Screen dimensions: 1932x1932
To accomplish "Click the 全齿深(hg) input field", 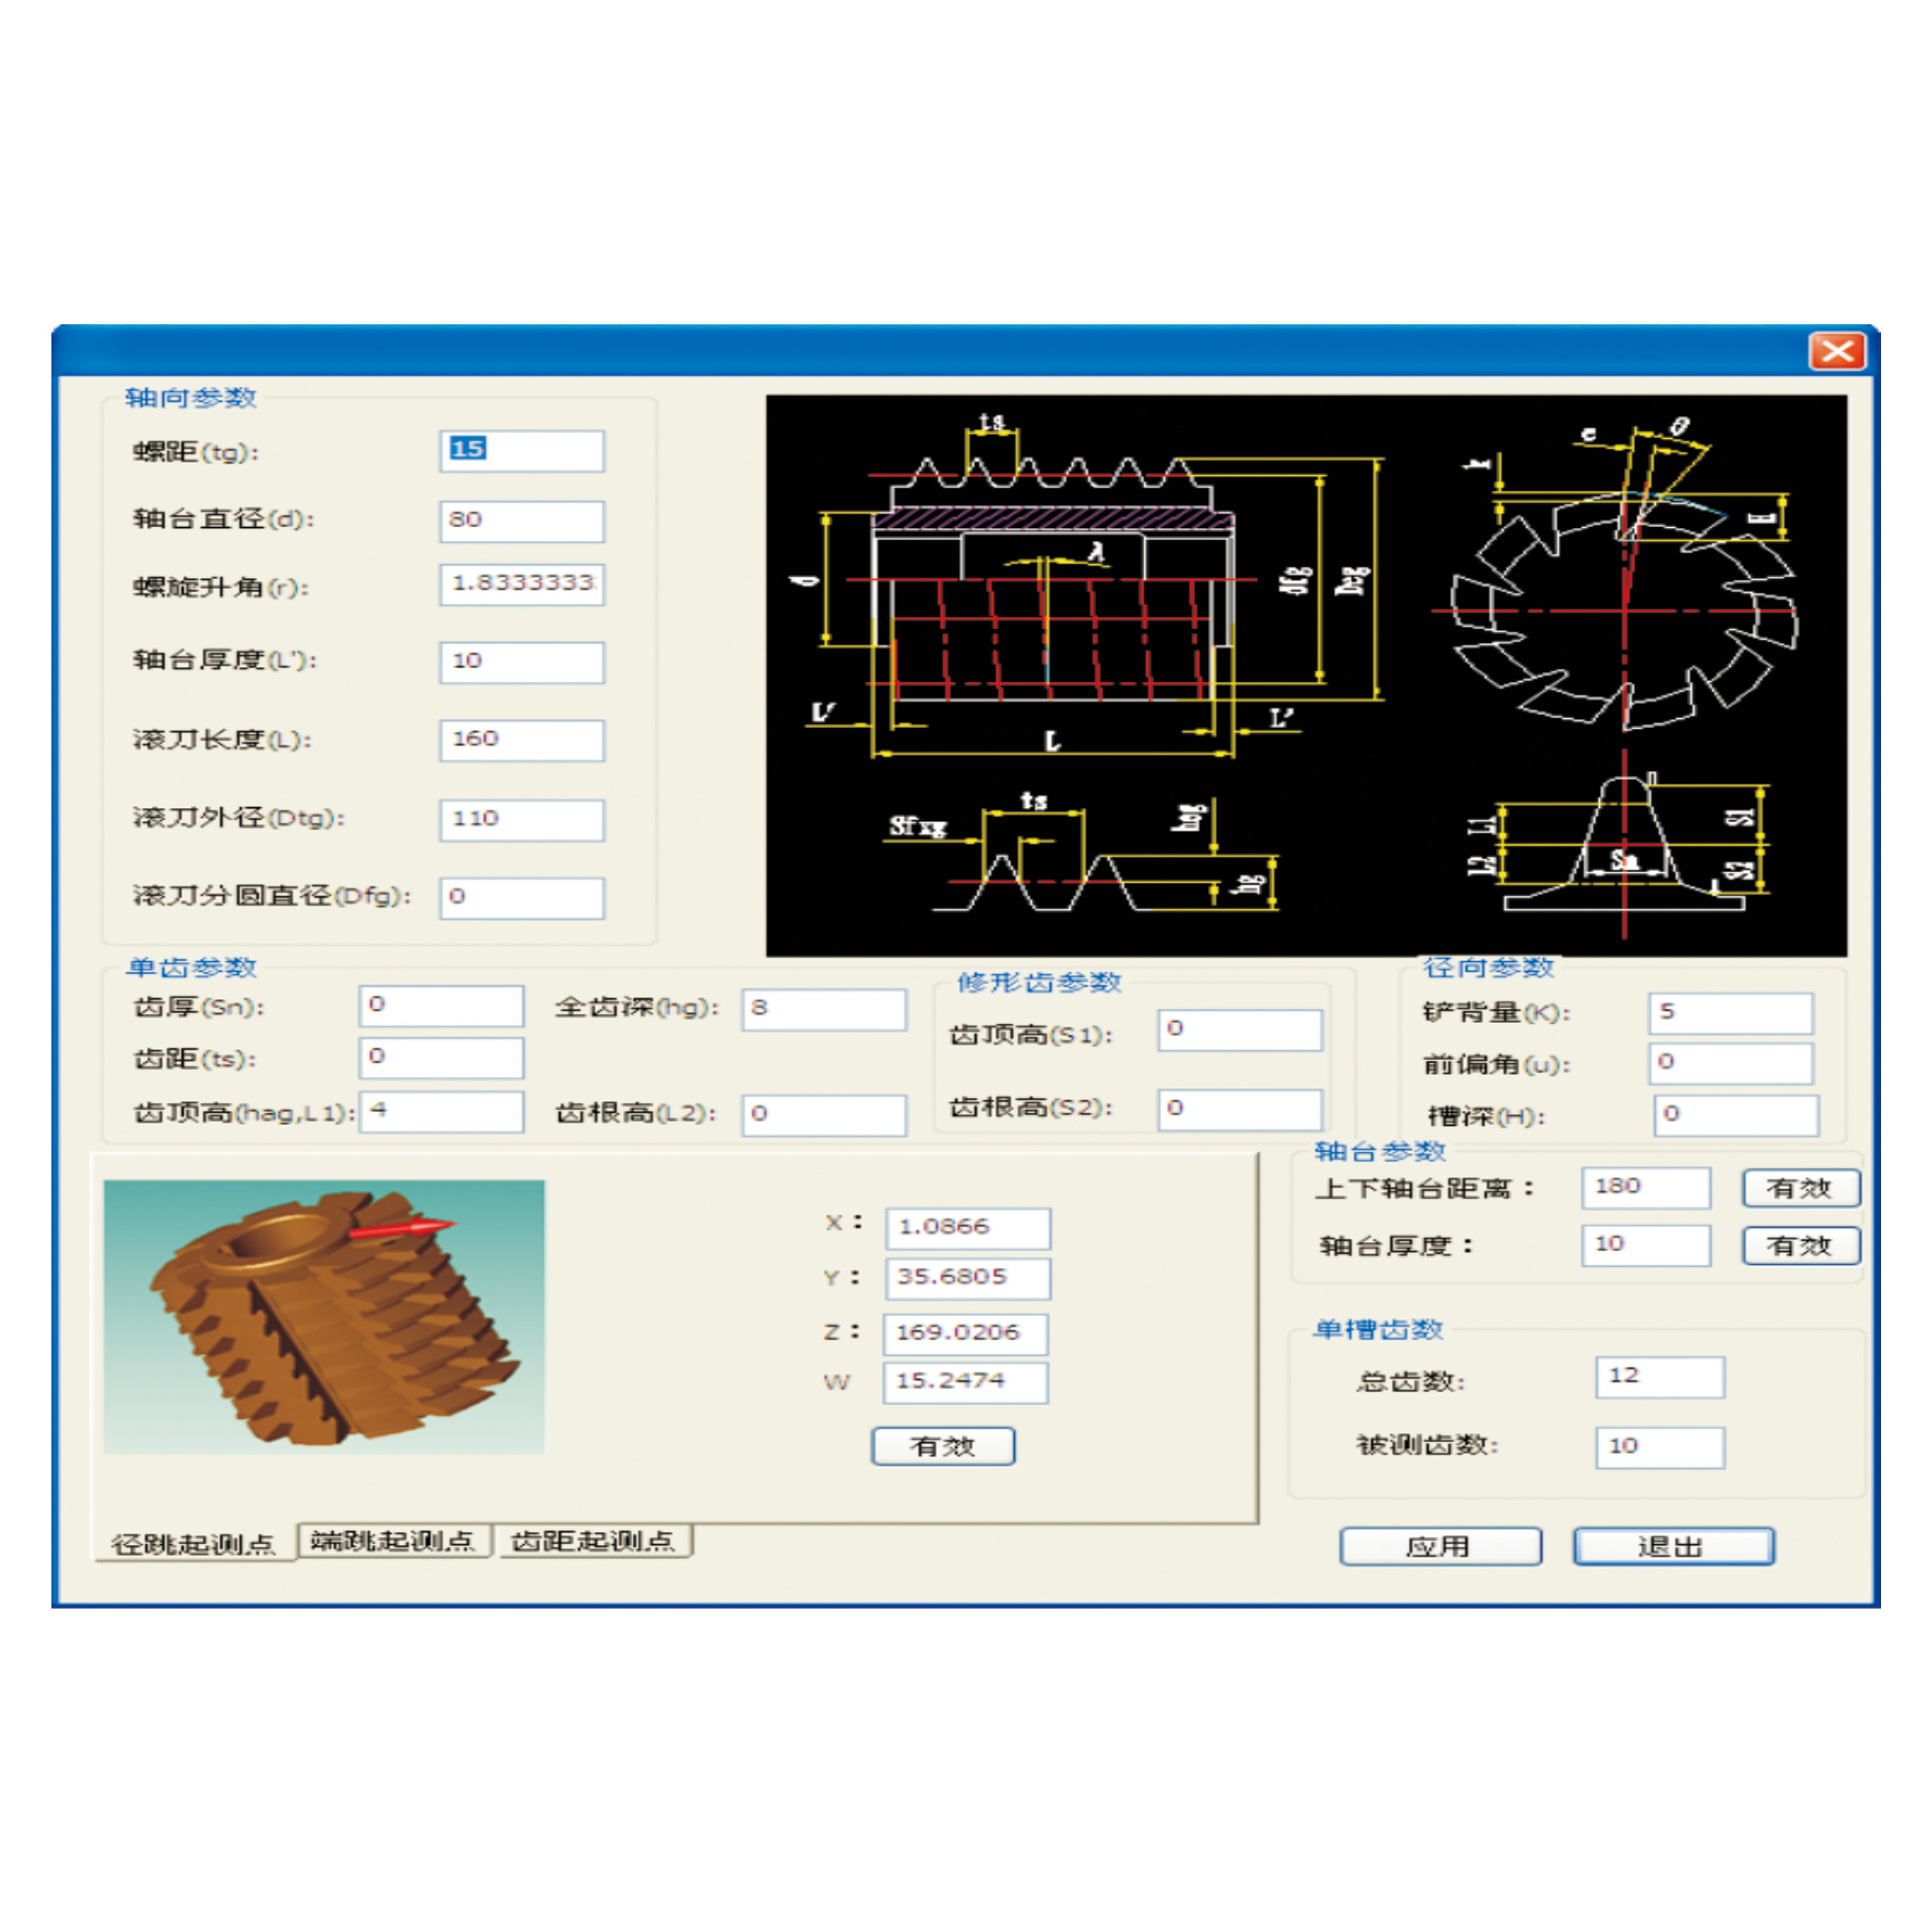I will pyautogui.click(x=824, y=1009).
